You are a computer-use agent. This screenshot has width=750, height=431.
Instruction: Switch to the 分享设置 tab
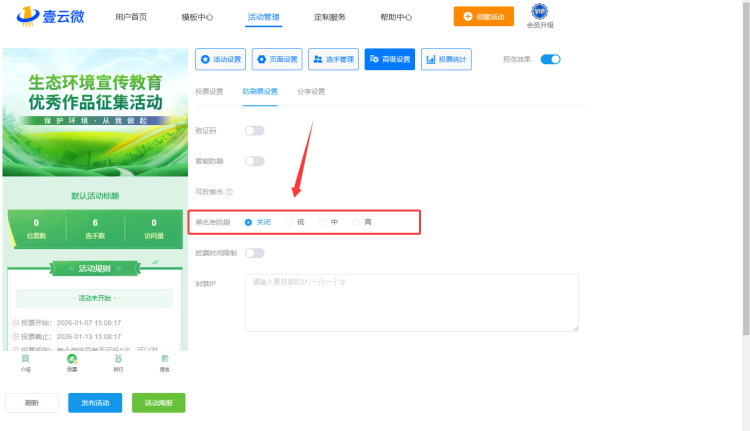[311, 91]
